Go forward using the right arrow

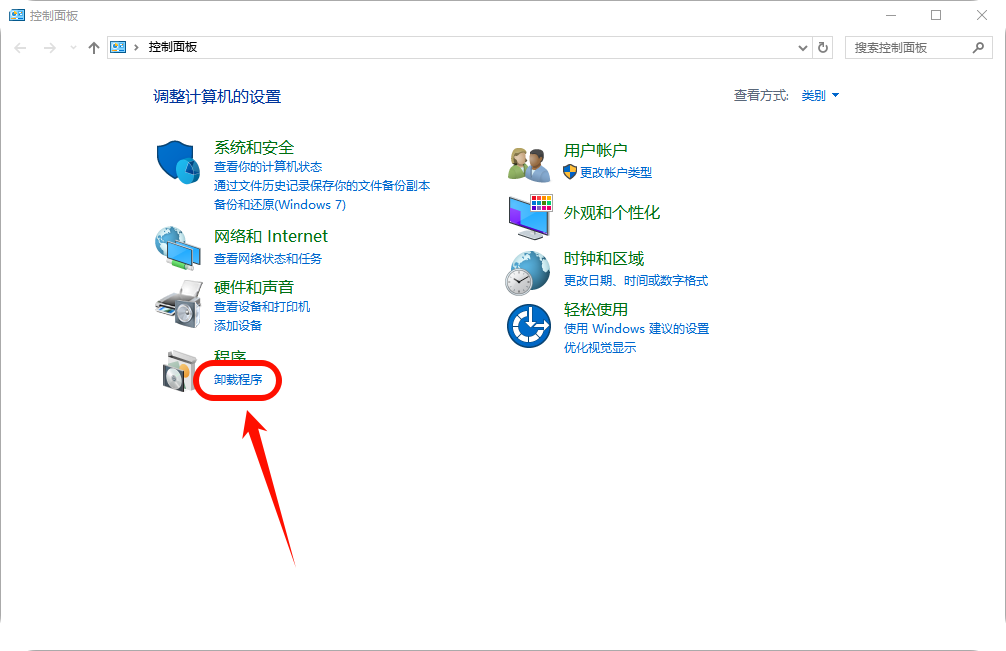pyautogui.click(x=49, y=47)
